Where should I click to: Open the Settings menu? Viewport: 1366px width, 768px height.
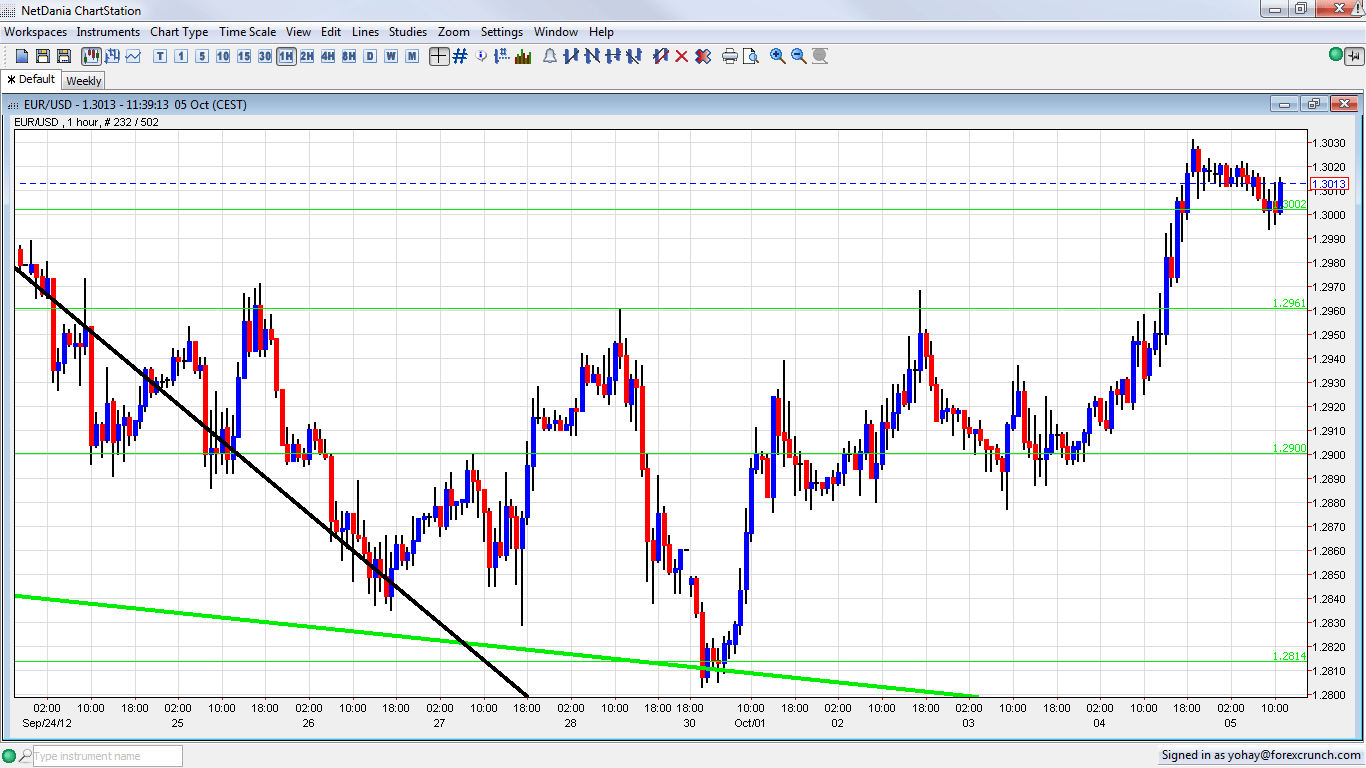[x=502, y=32]
